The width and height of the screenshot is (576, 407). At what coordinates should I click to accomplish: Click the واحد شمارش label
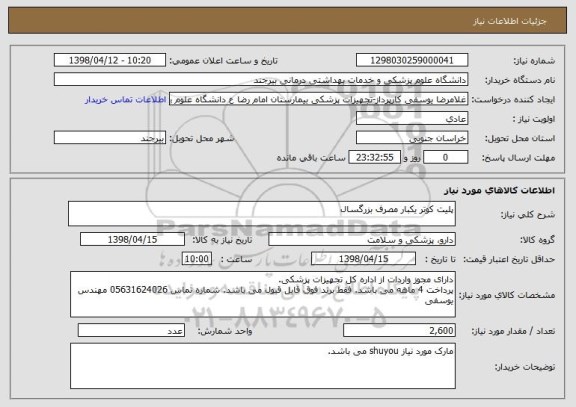click(225, 331)
